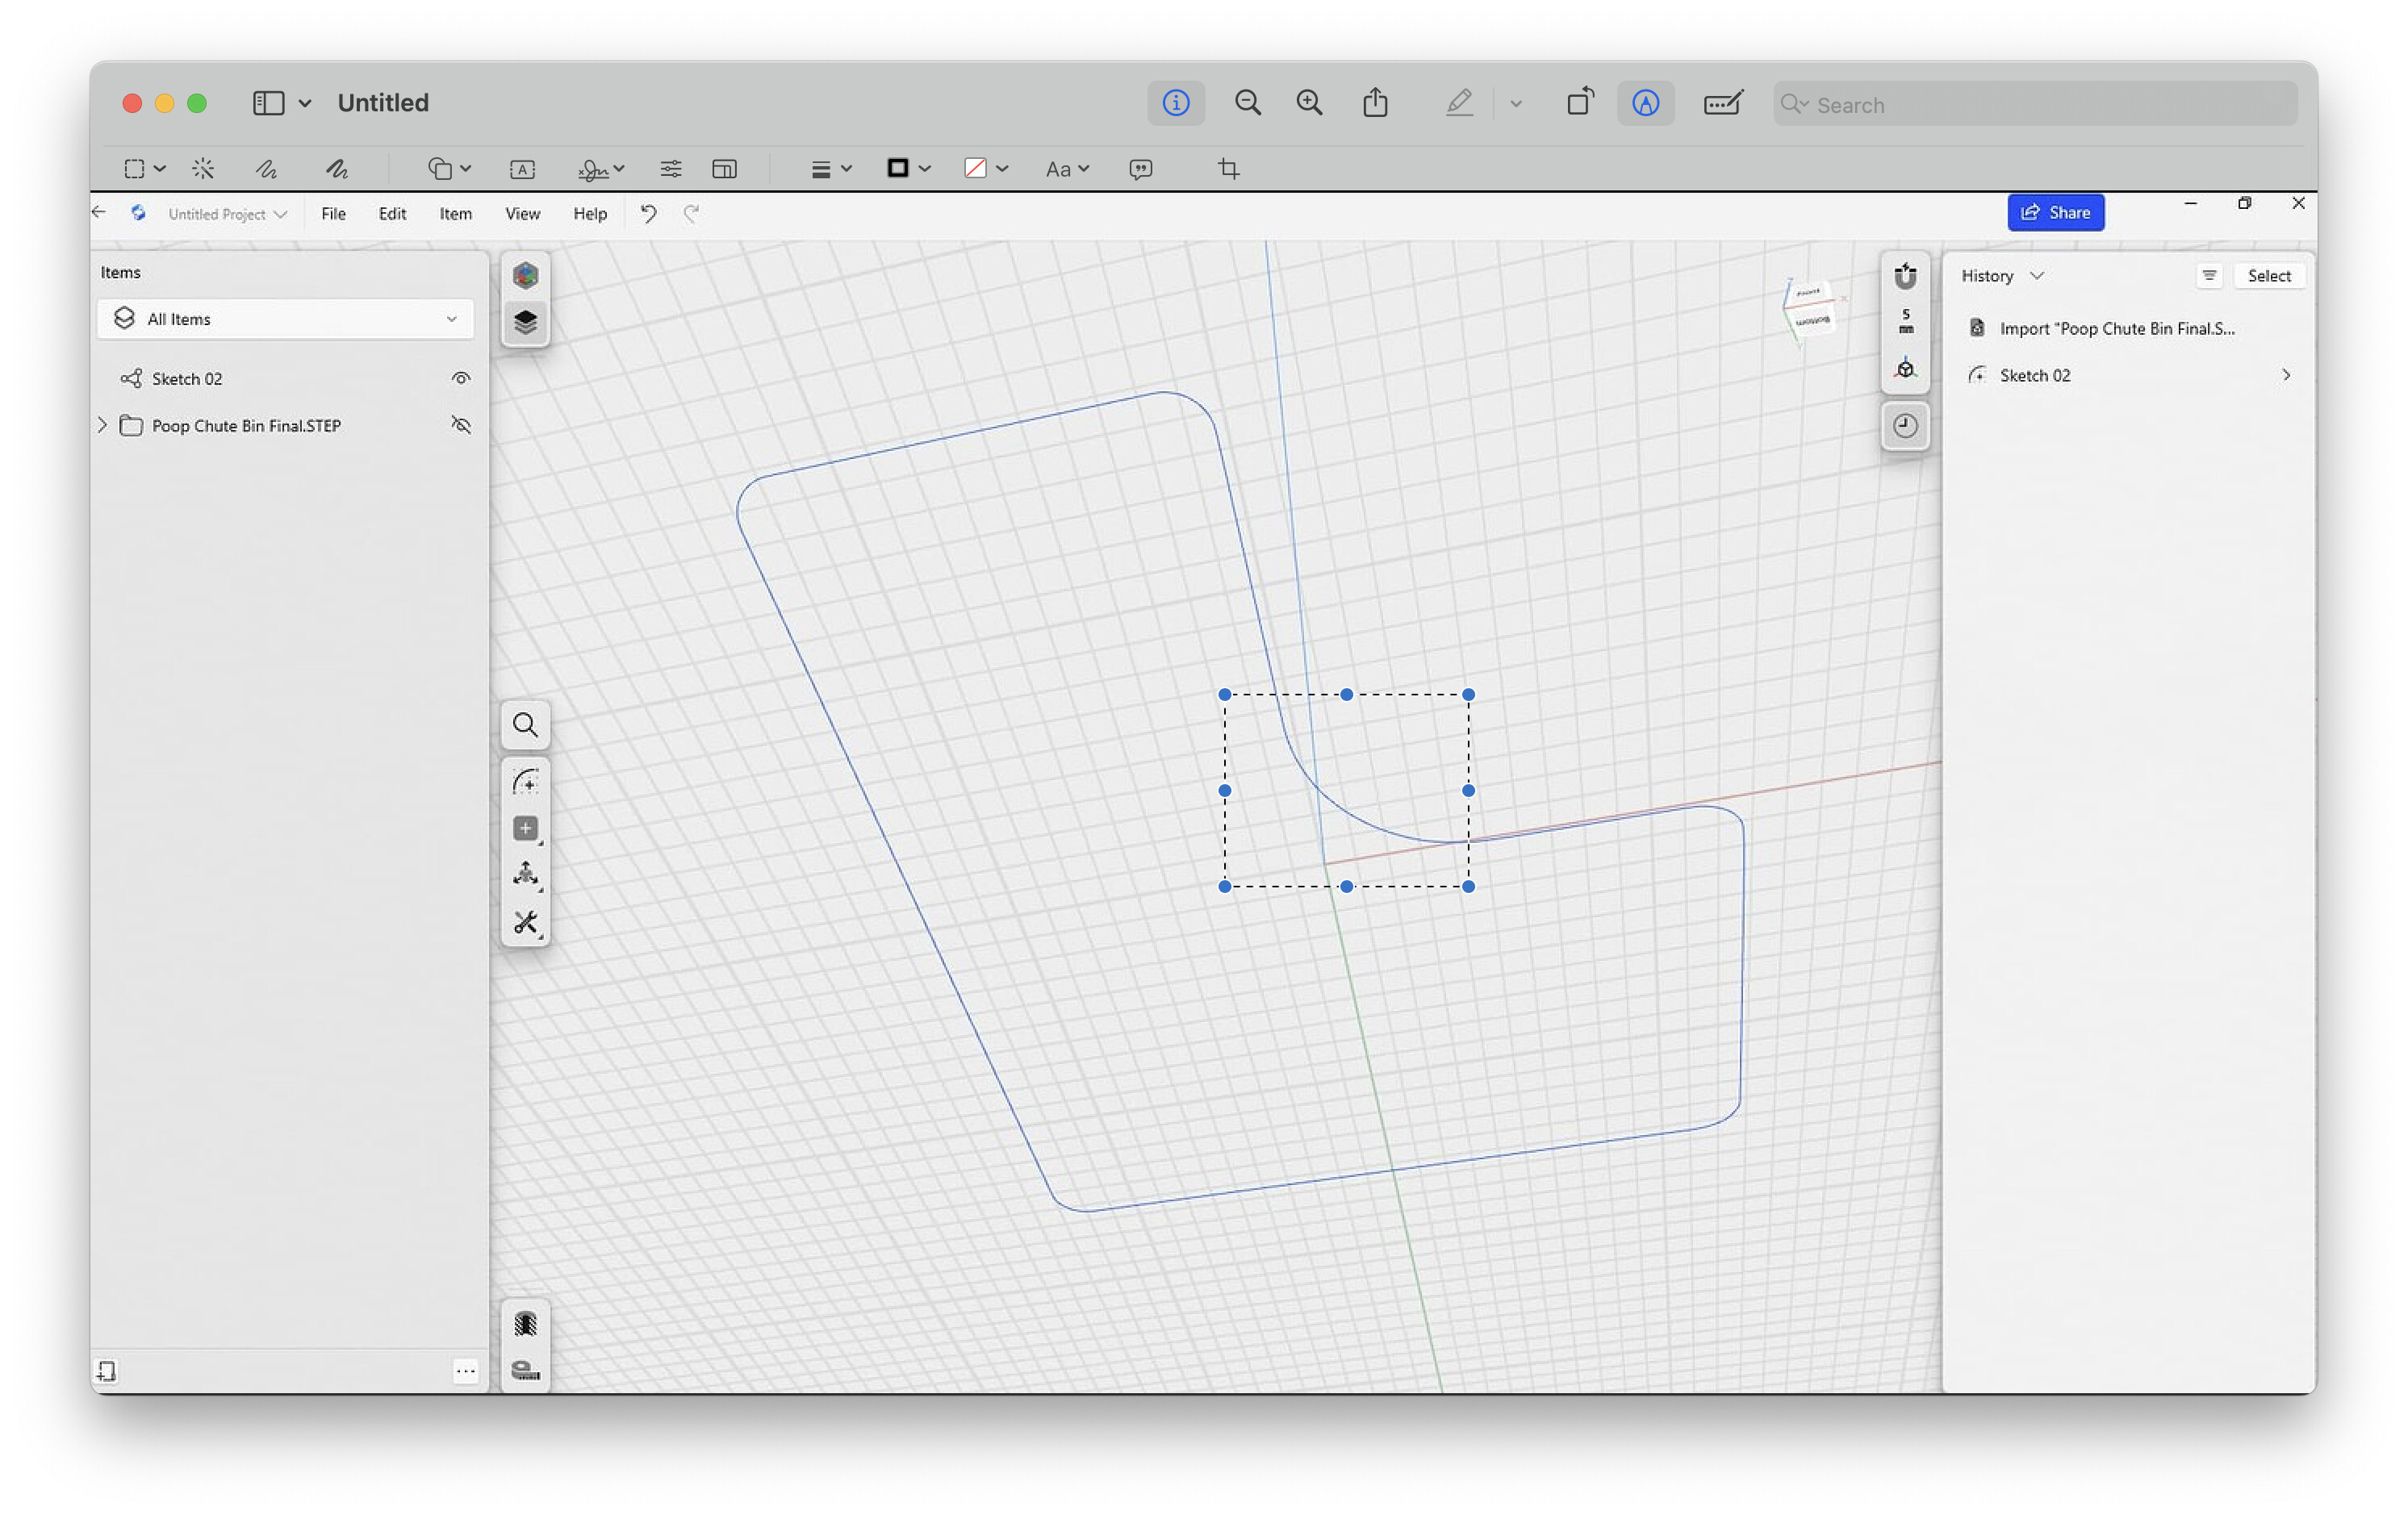The image size is (2408, 1515).
Task: Click the Redo arrow in Shapr3D menu bar
Action: (x=691, y=213)
